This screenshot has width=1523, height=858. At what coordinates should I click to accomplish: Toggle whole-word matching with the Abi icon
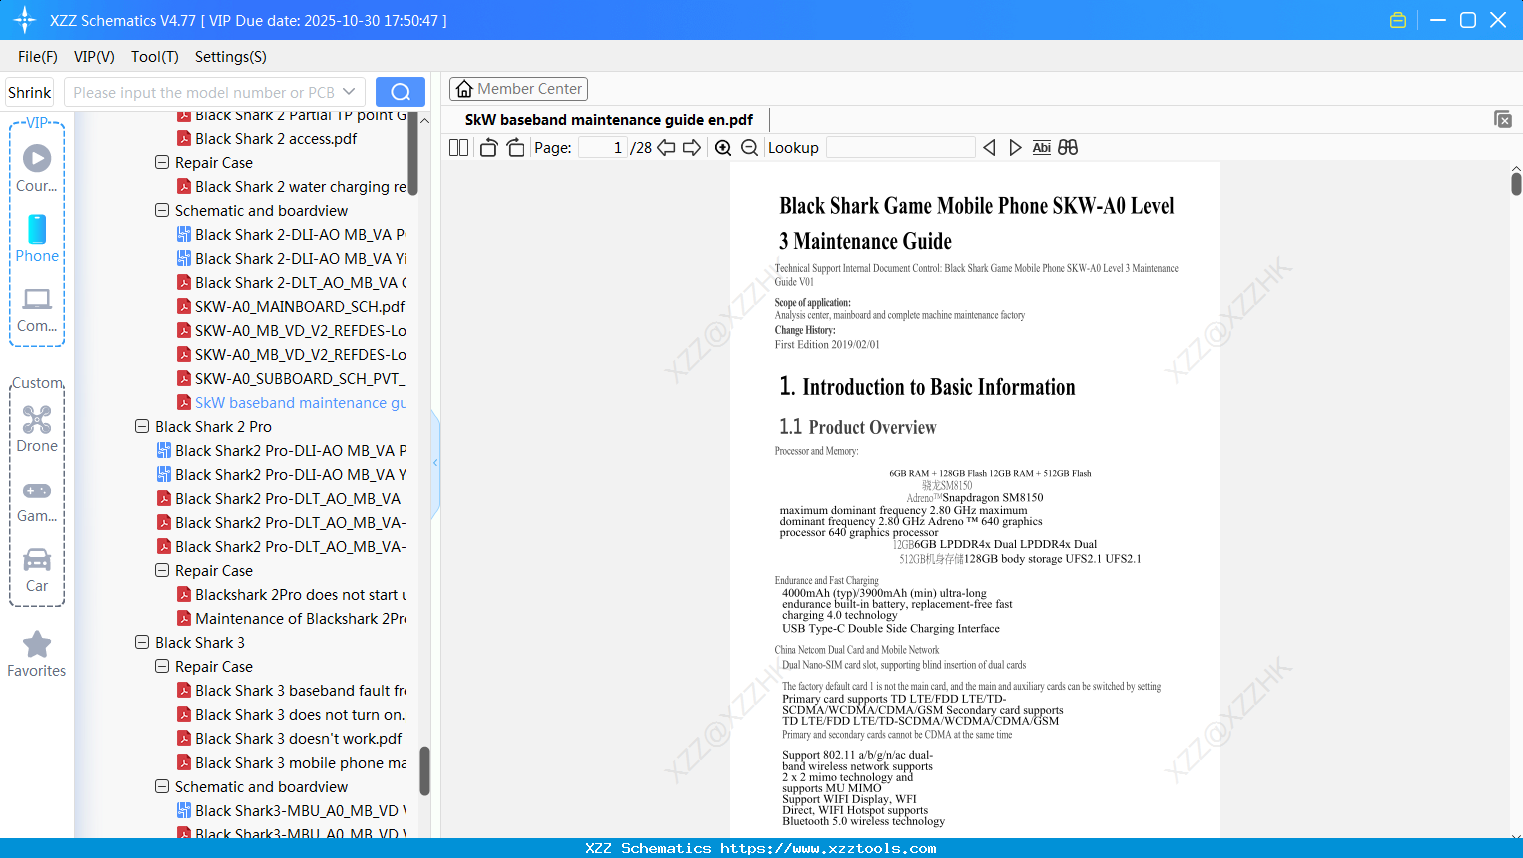[1041, 147]
